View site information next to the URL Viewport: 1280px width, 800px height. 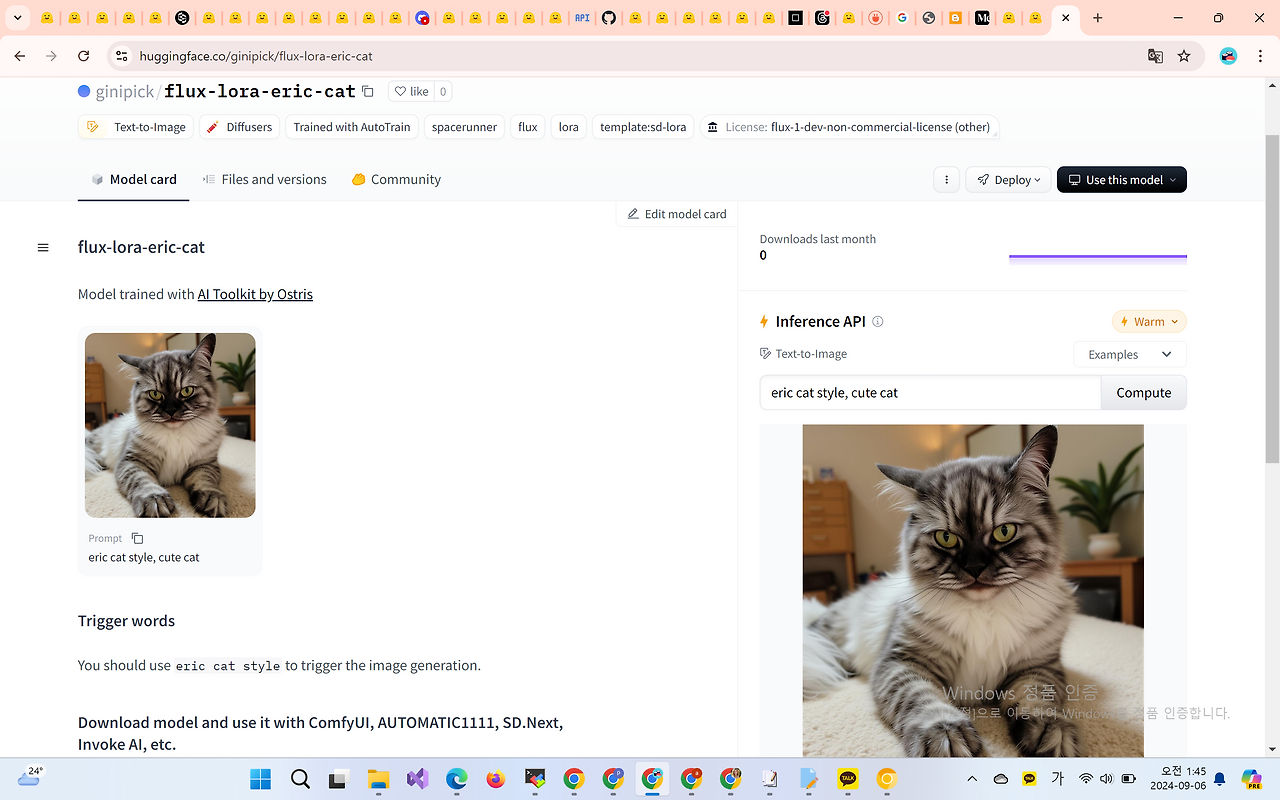pyautogui.click(x=122, y=56)
